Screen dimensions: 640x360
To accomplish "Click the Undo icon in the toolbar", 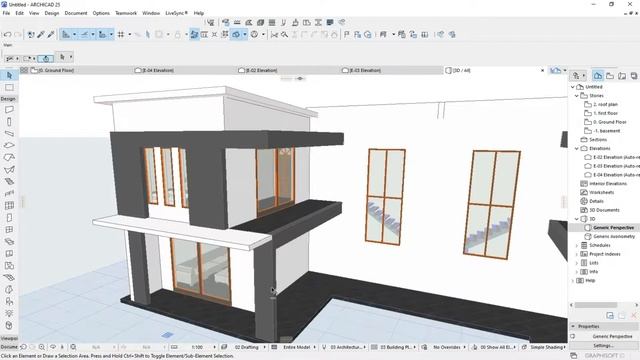I will click(x=7, y=35).
